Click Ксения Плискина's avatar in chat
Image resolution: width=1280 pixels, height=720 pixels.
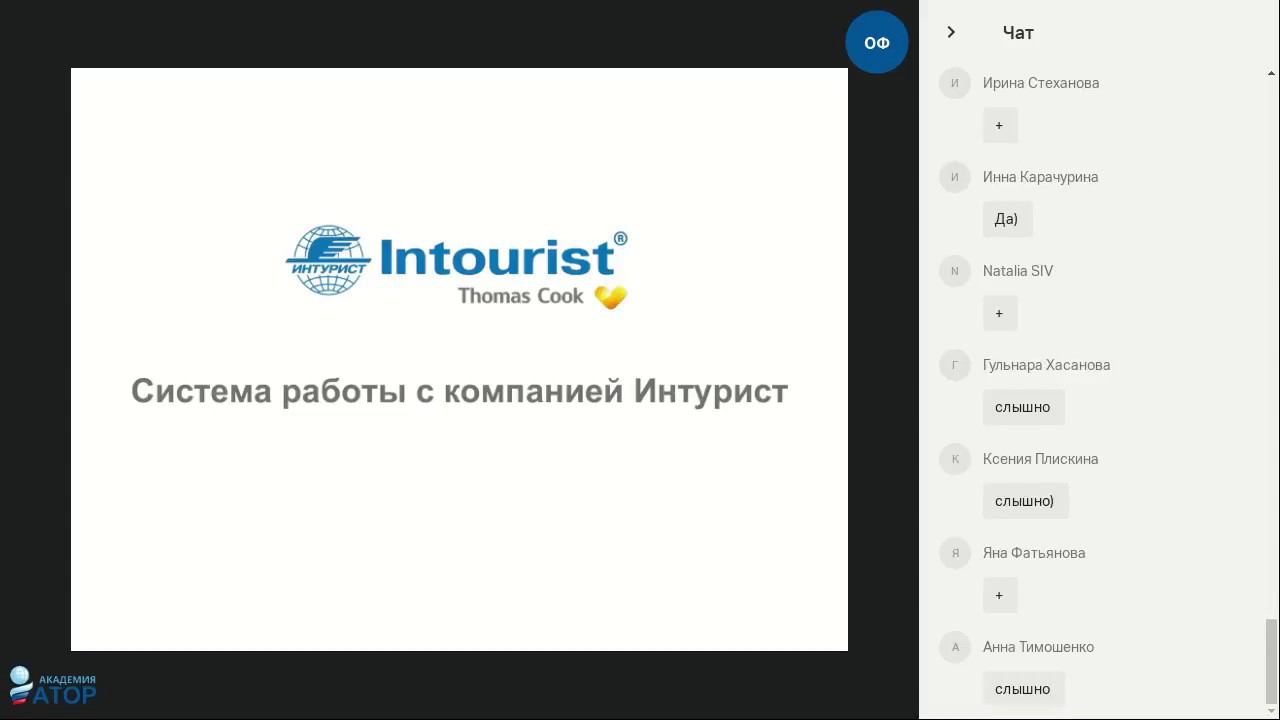[x=955, y=459]
